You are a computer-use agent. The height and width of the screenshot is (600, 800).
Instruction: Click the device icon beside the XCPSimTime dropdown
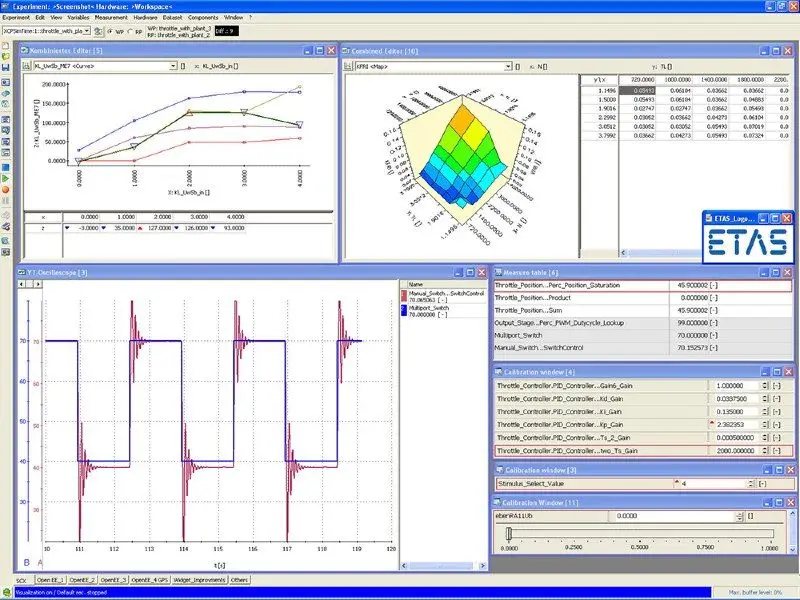(x=98, y=30)
